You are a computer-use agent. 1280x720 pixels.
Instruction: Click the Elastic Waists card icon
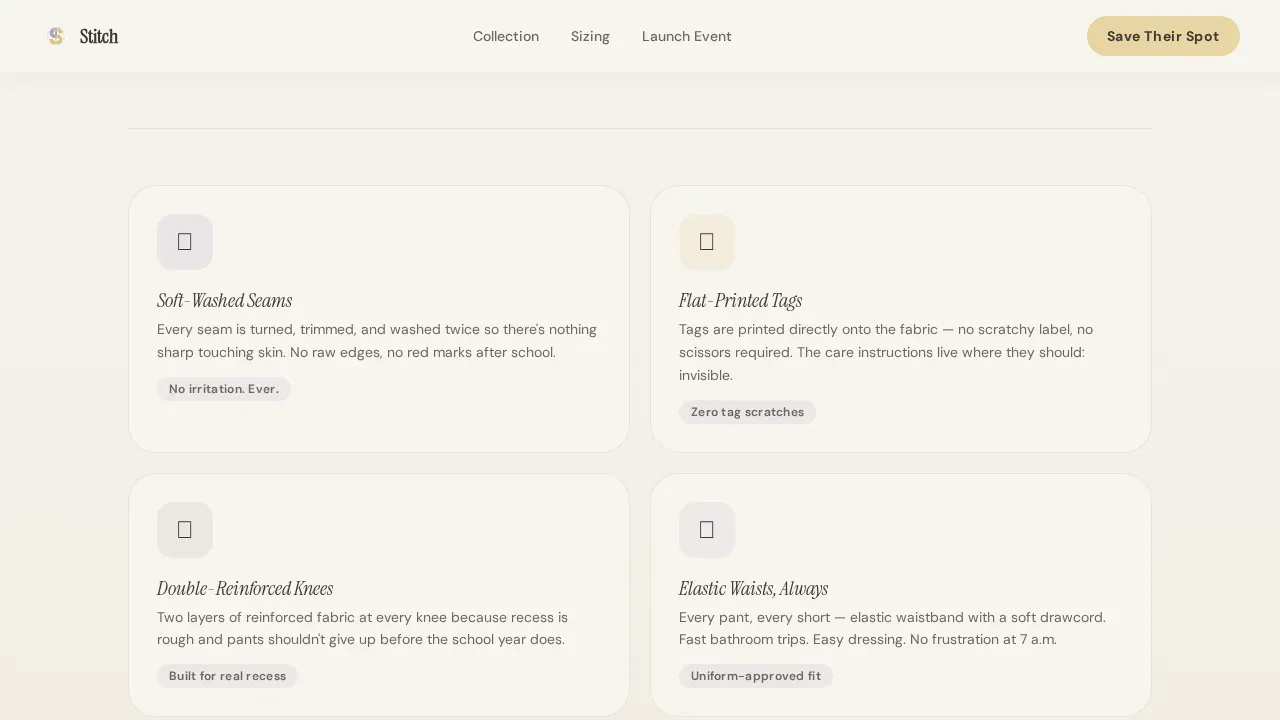coord(707,530)
